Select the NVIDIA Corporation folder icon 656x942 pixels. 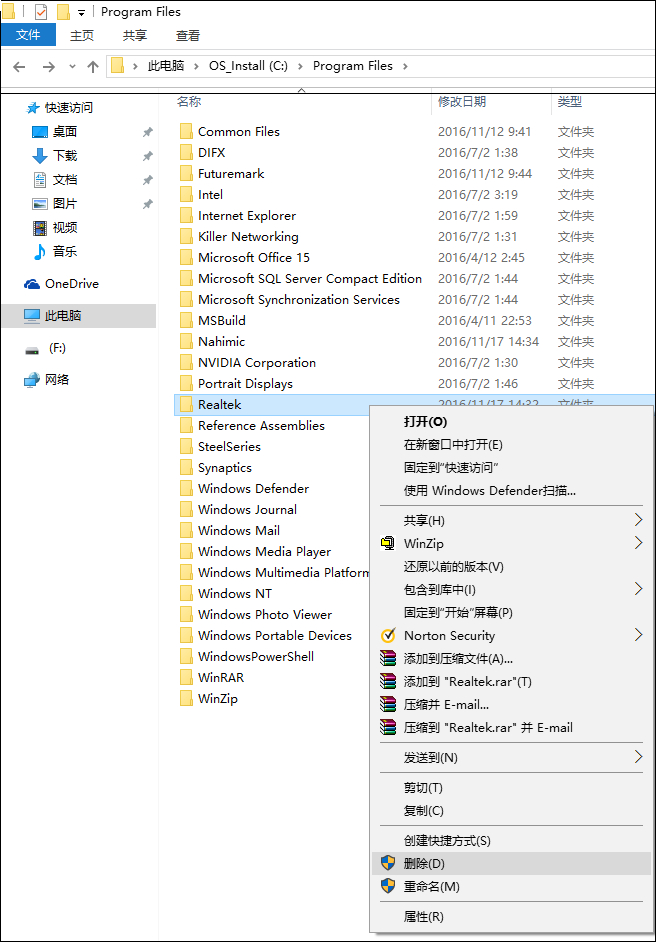click(187, 363)
